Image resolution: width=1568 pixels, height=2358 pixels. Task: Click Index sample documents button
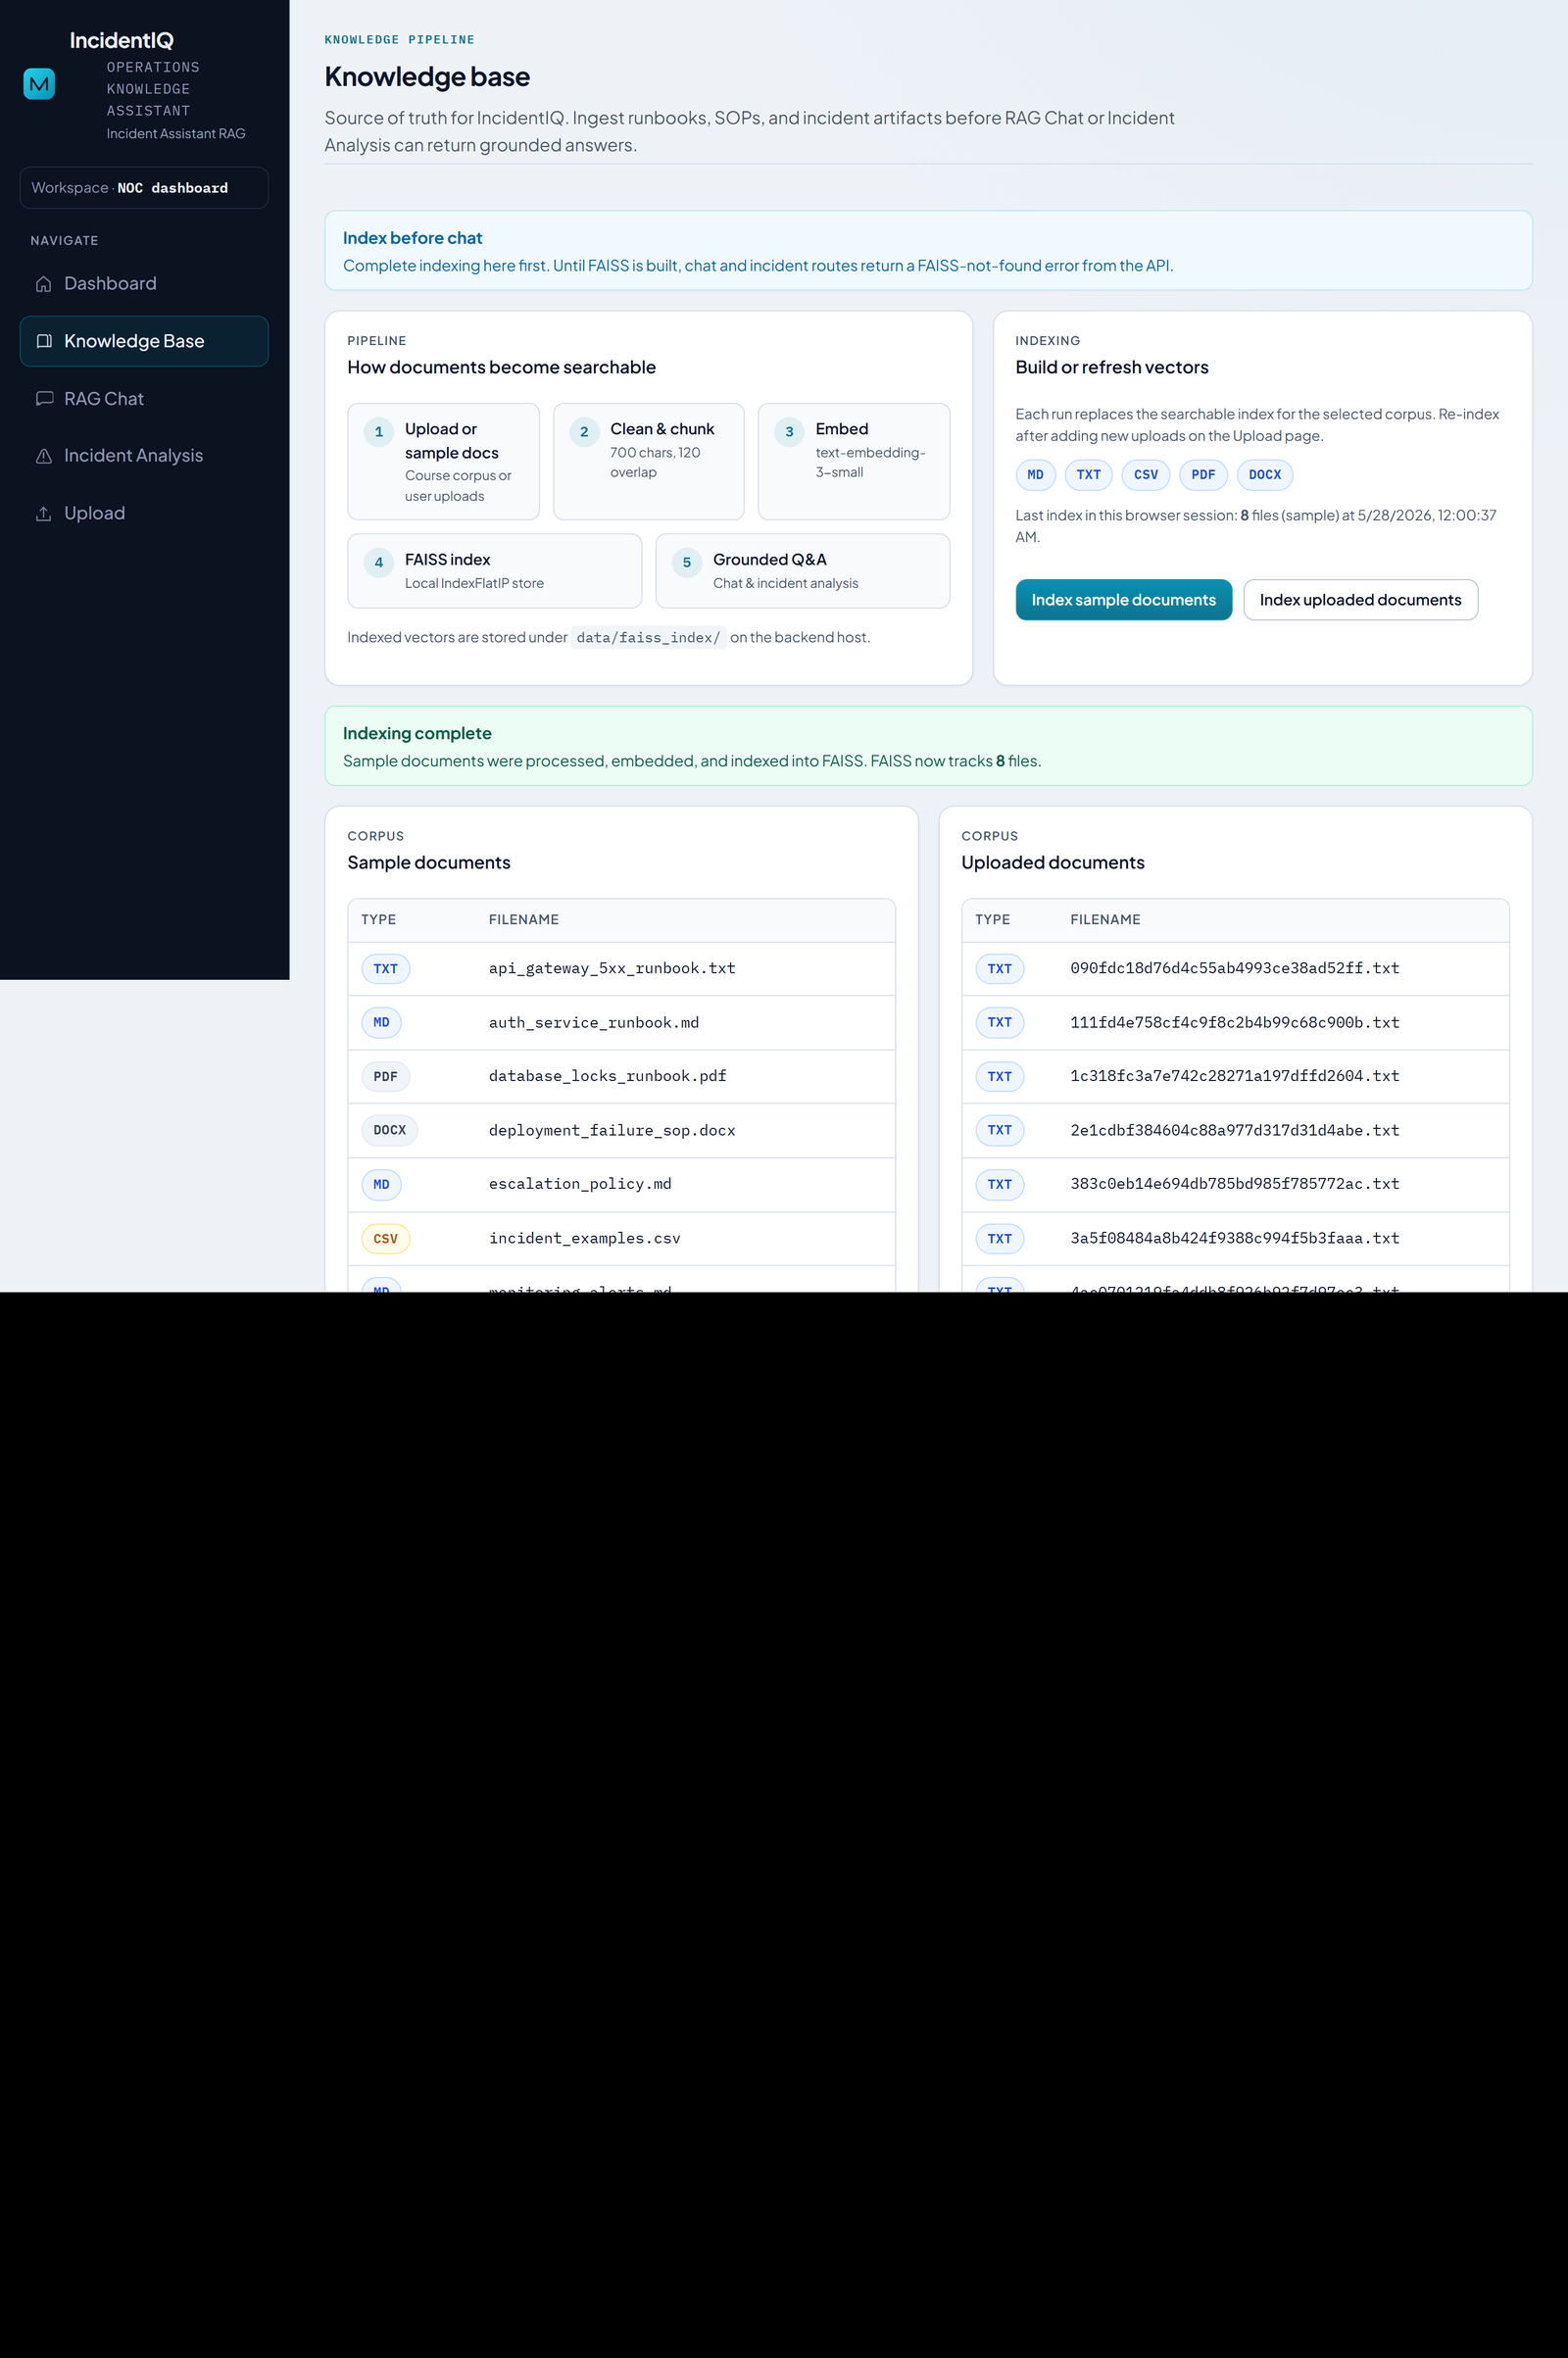1123,600
